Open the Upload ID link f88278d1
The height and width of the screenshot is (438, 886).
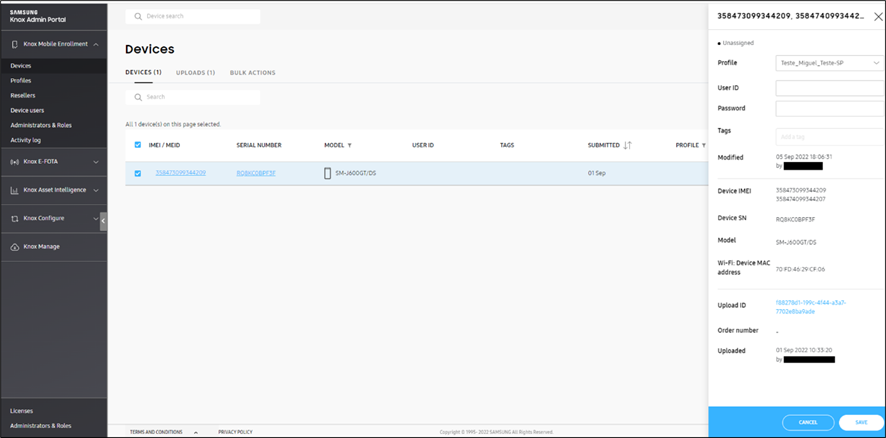coord(811,307)
